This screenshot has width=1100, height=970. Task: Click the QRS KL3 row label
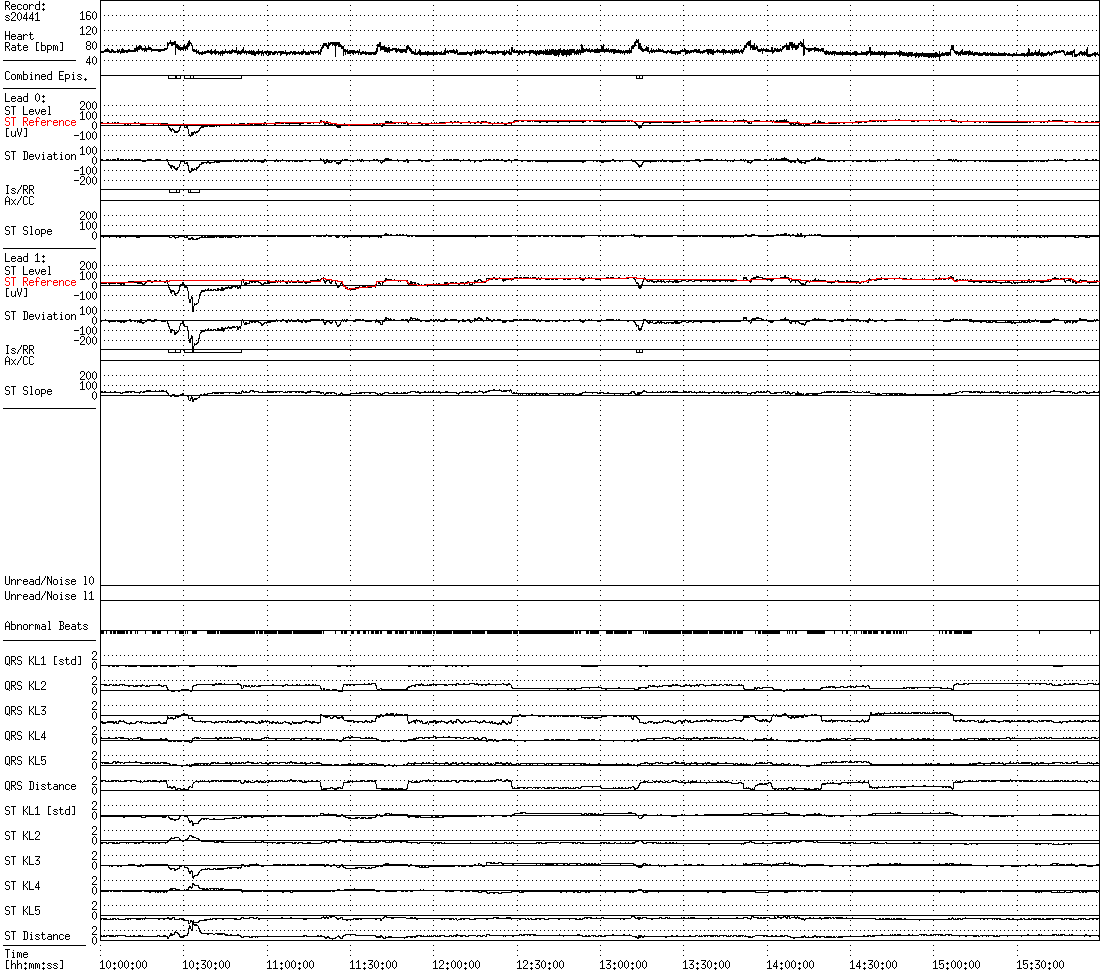(x=25, y=711)
